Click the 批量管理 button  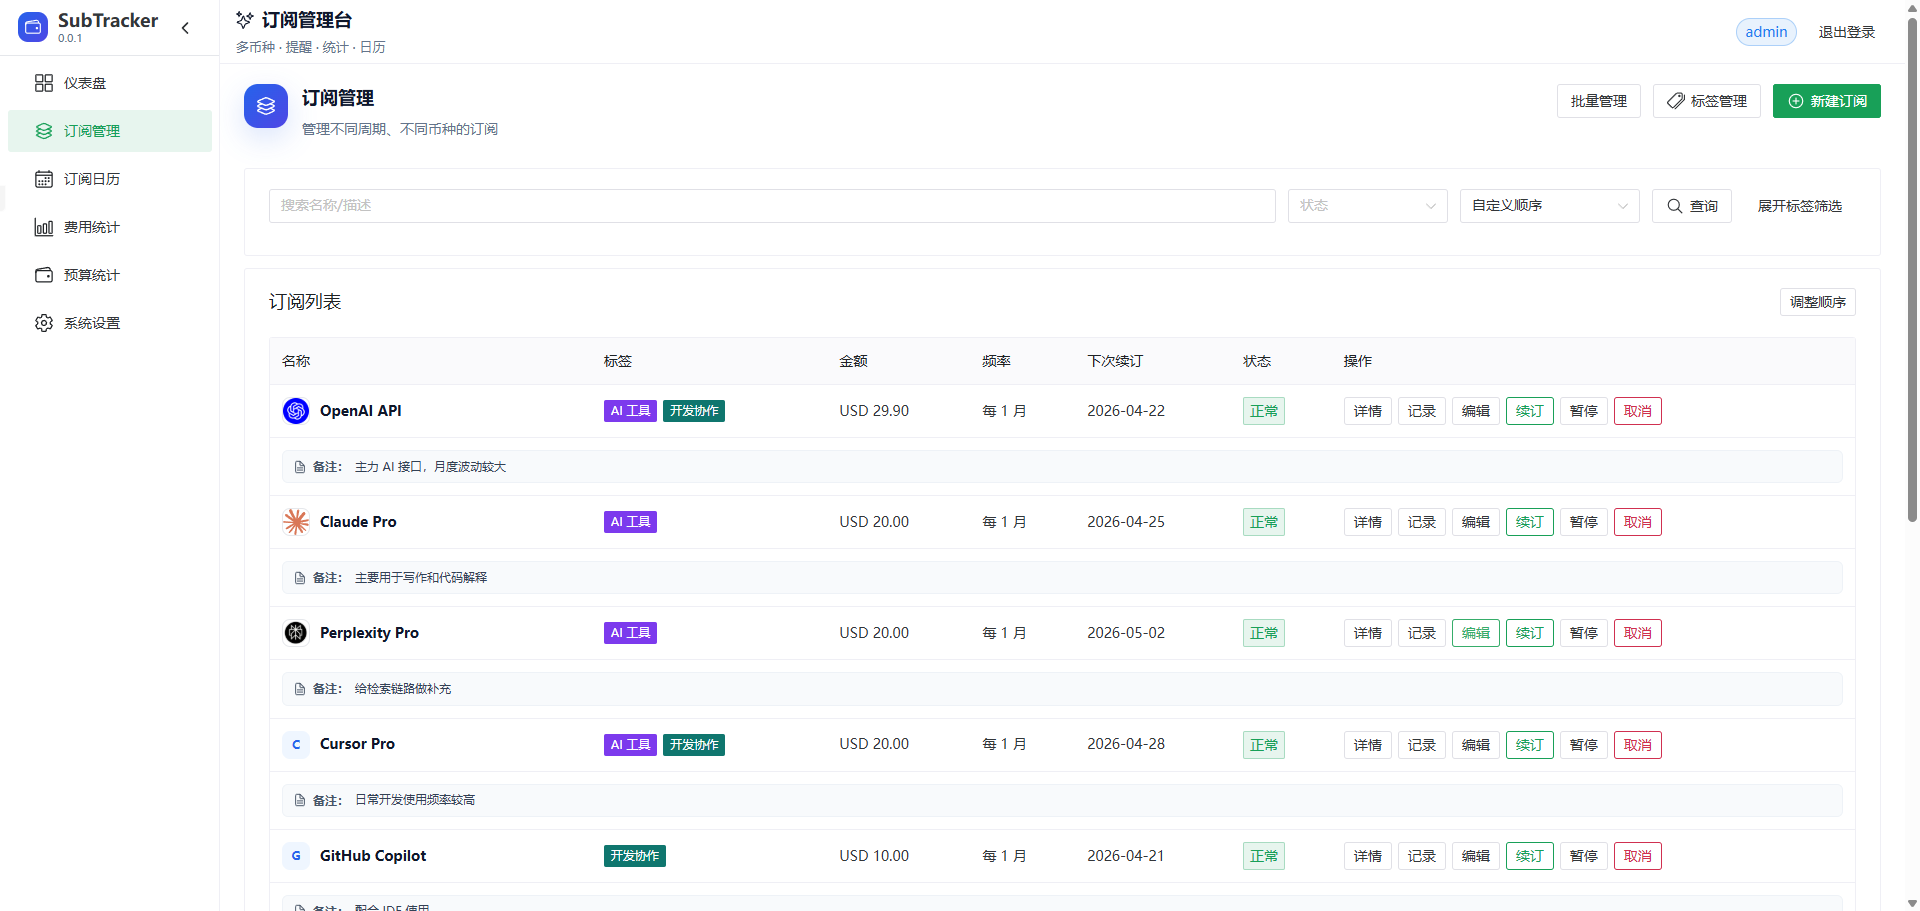click(x=1598, y=101)
